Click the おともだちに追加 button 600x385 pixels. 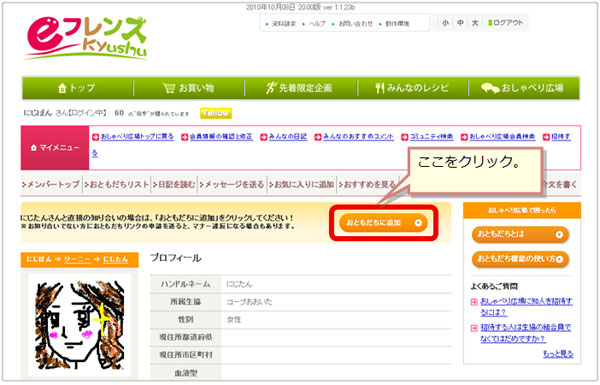(383, 223)
